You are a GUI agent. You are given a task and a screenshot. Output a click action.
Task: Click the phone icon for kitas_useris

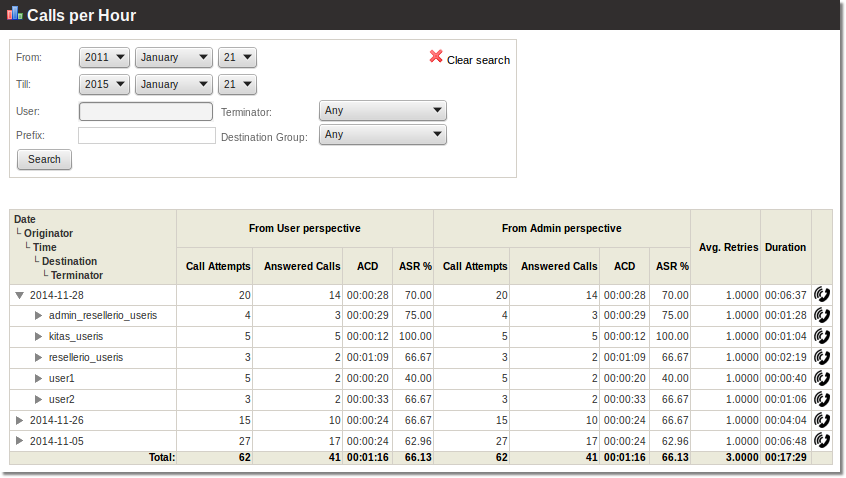point(822,337)
